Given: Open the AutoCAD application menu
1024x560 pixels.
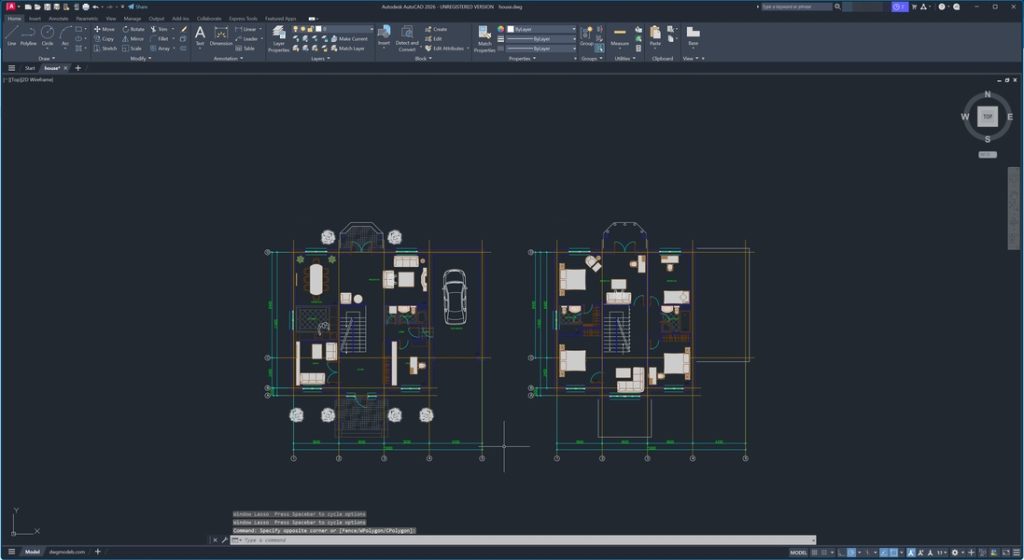Looking at the screenshot, I should [10, 7].
